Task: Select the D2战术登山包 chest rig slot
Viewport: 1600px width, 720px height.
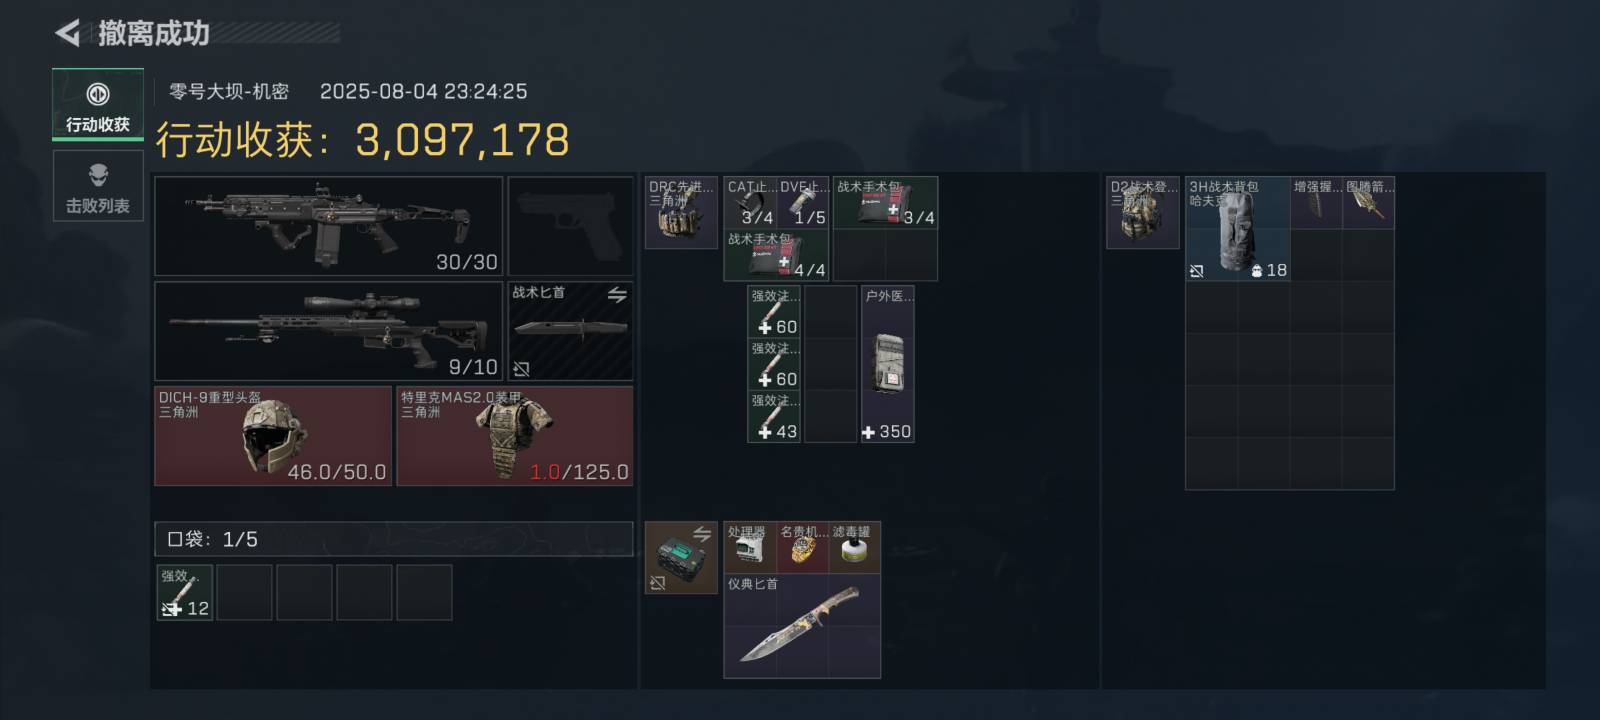Action: [1143, 213]
